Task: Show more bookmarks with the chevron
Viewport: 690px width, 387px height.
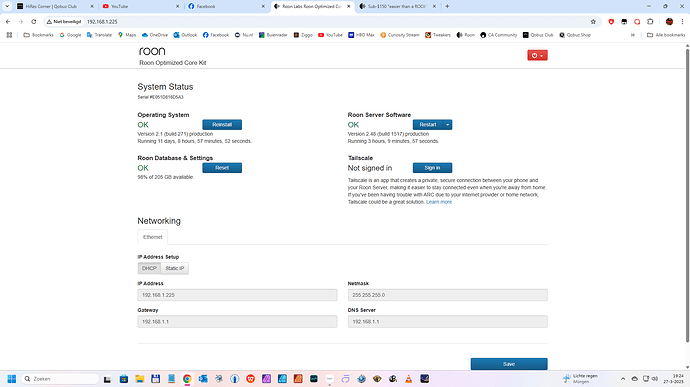Action: click(633, 35)
